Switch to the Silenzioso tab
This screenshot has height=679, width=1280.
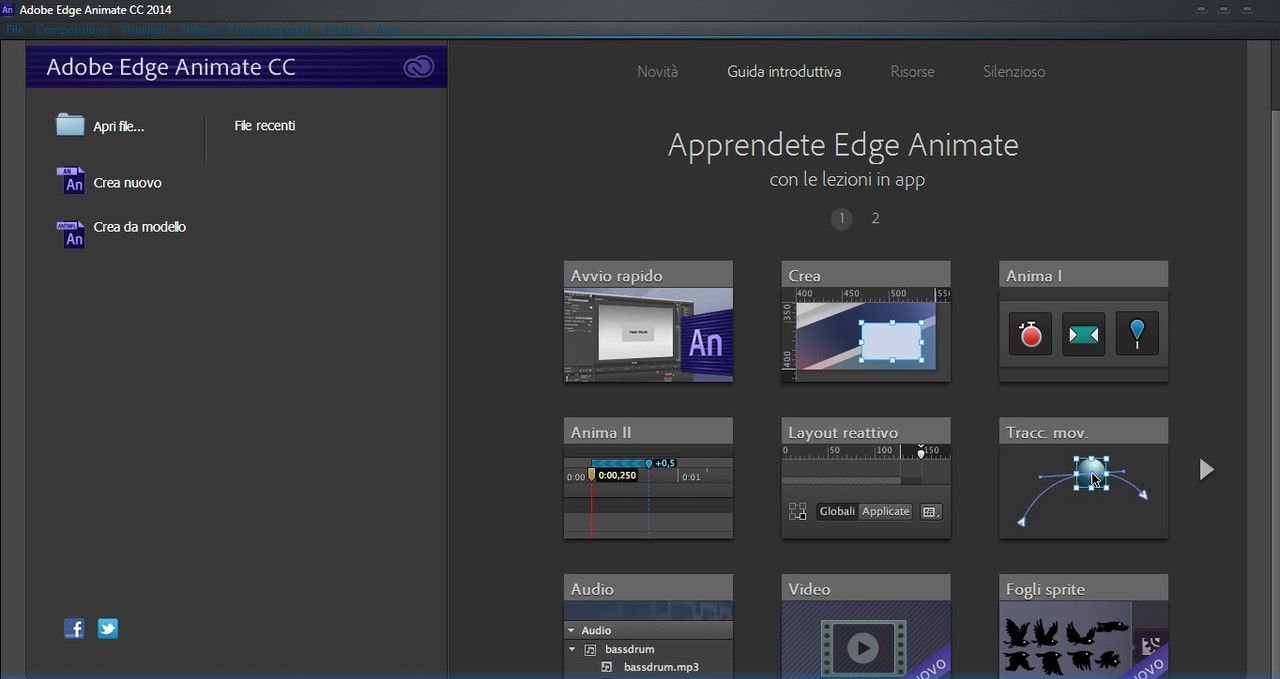(1014, 72)
